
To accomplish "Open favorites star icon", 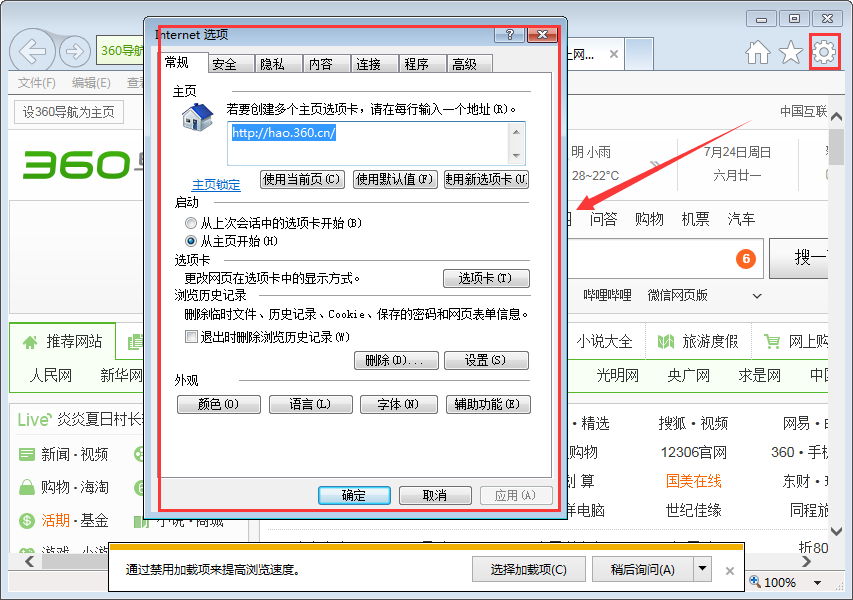I will pos(790,52).
